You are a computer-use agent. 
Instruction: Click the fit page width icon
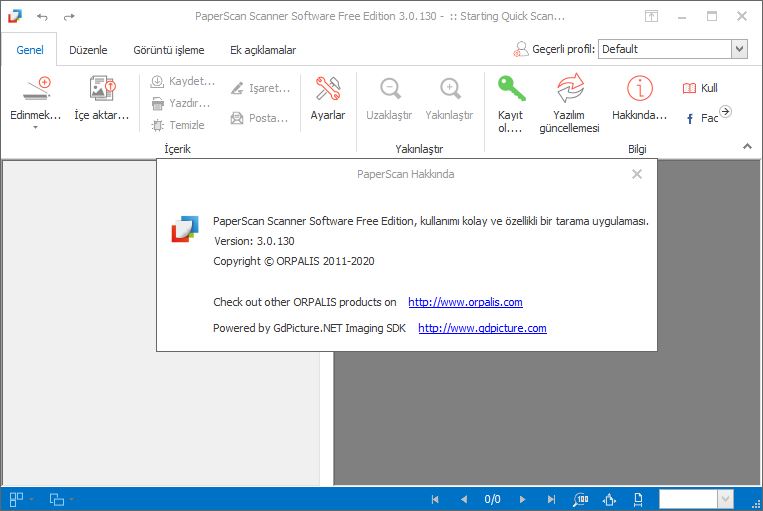[x=638, y=499]
